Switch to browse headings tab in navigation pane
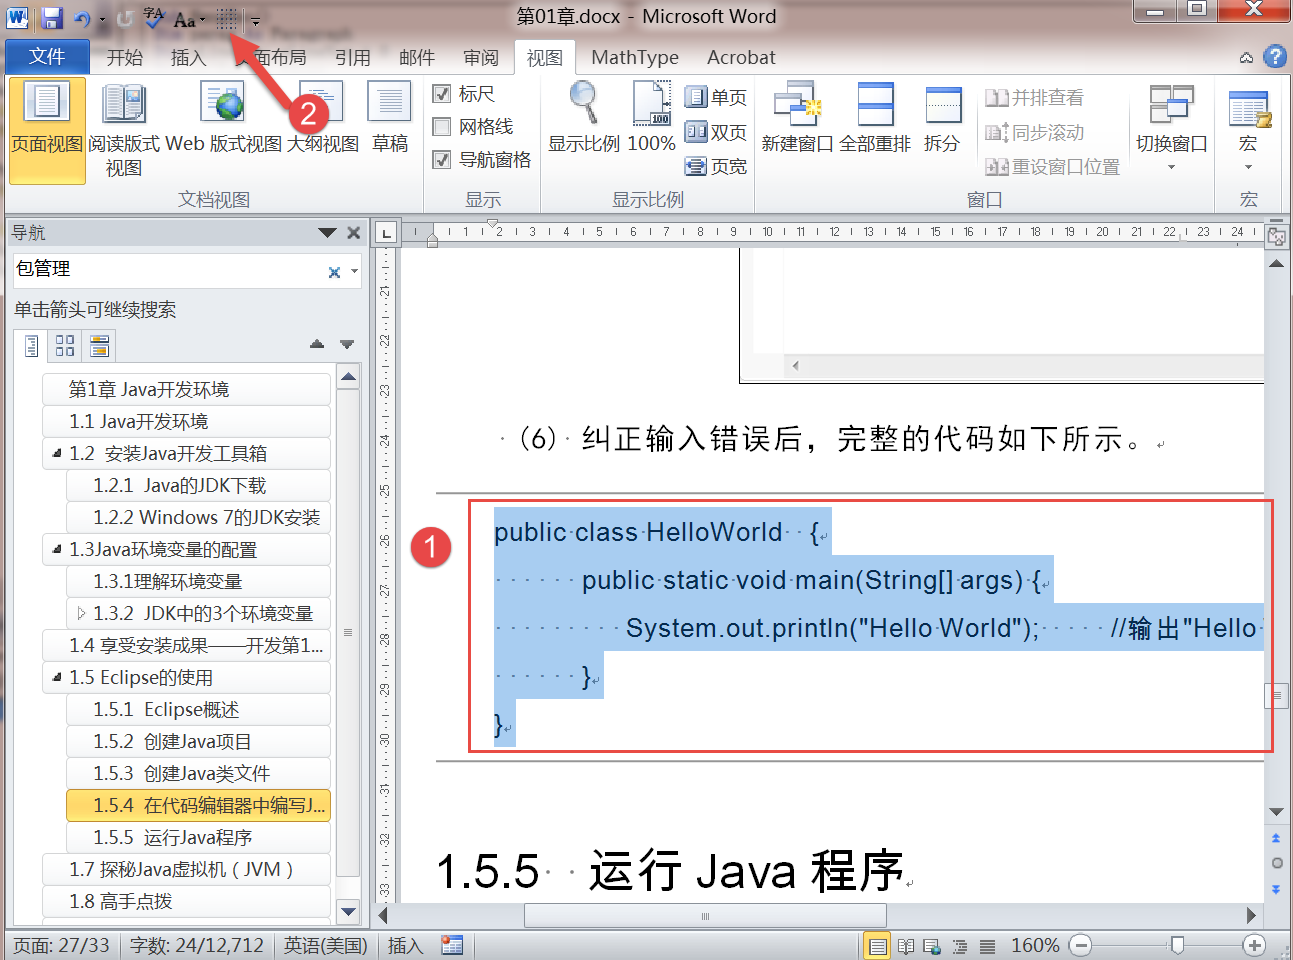Image resolution: width=1293 pixels, height=960 pixels. coord(31,346)
